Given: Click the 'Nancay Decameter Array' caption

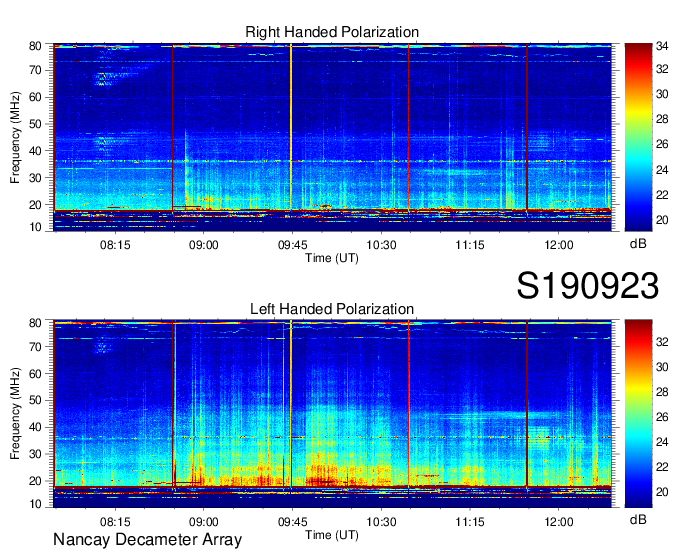Looking at the screenshot, I should (x=147, y=540).
